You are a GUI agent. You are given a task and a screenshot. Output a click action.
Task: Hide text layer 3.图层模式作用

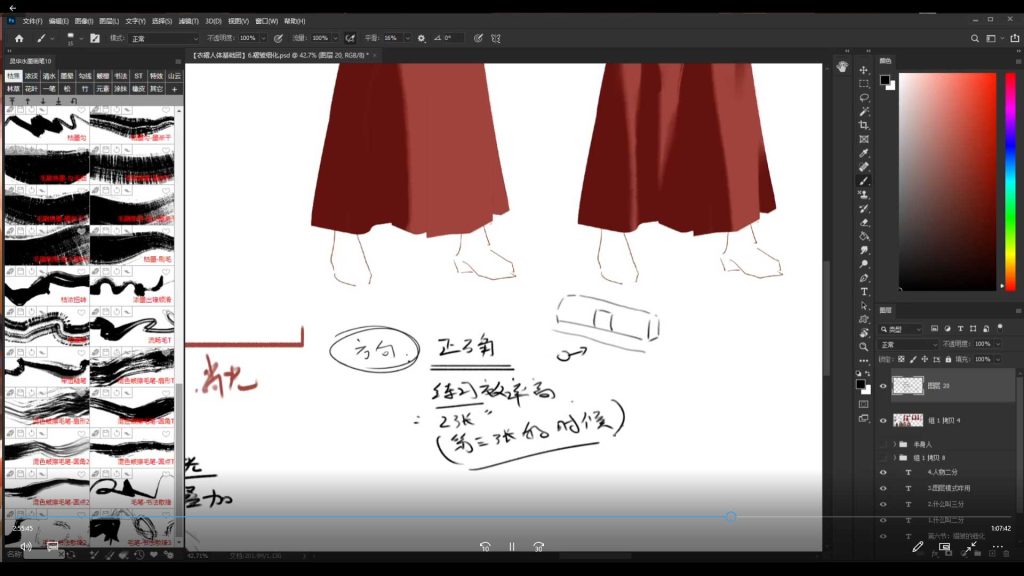883,488
